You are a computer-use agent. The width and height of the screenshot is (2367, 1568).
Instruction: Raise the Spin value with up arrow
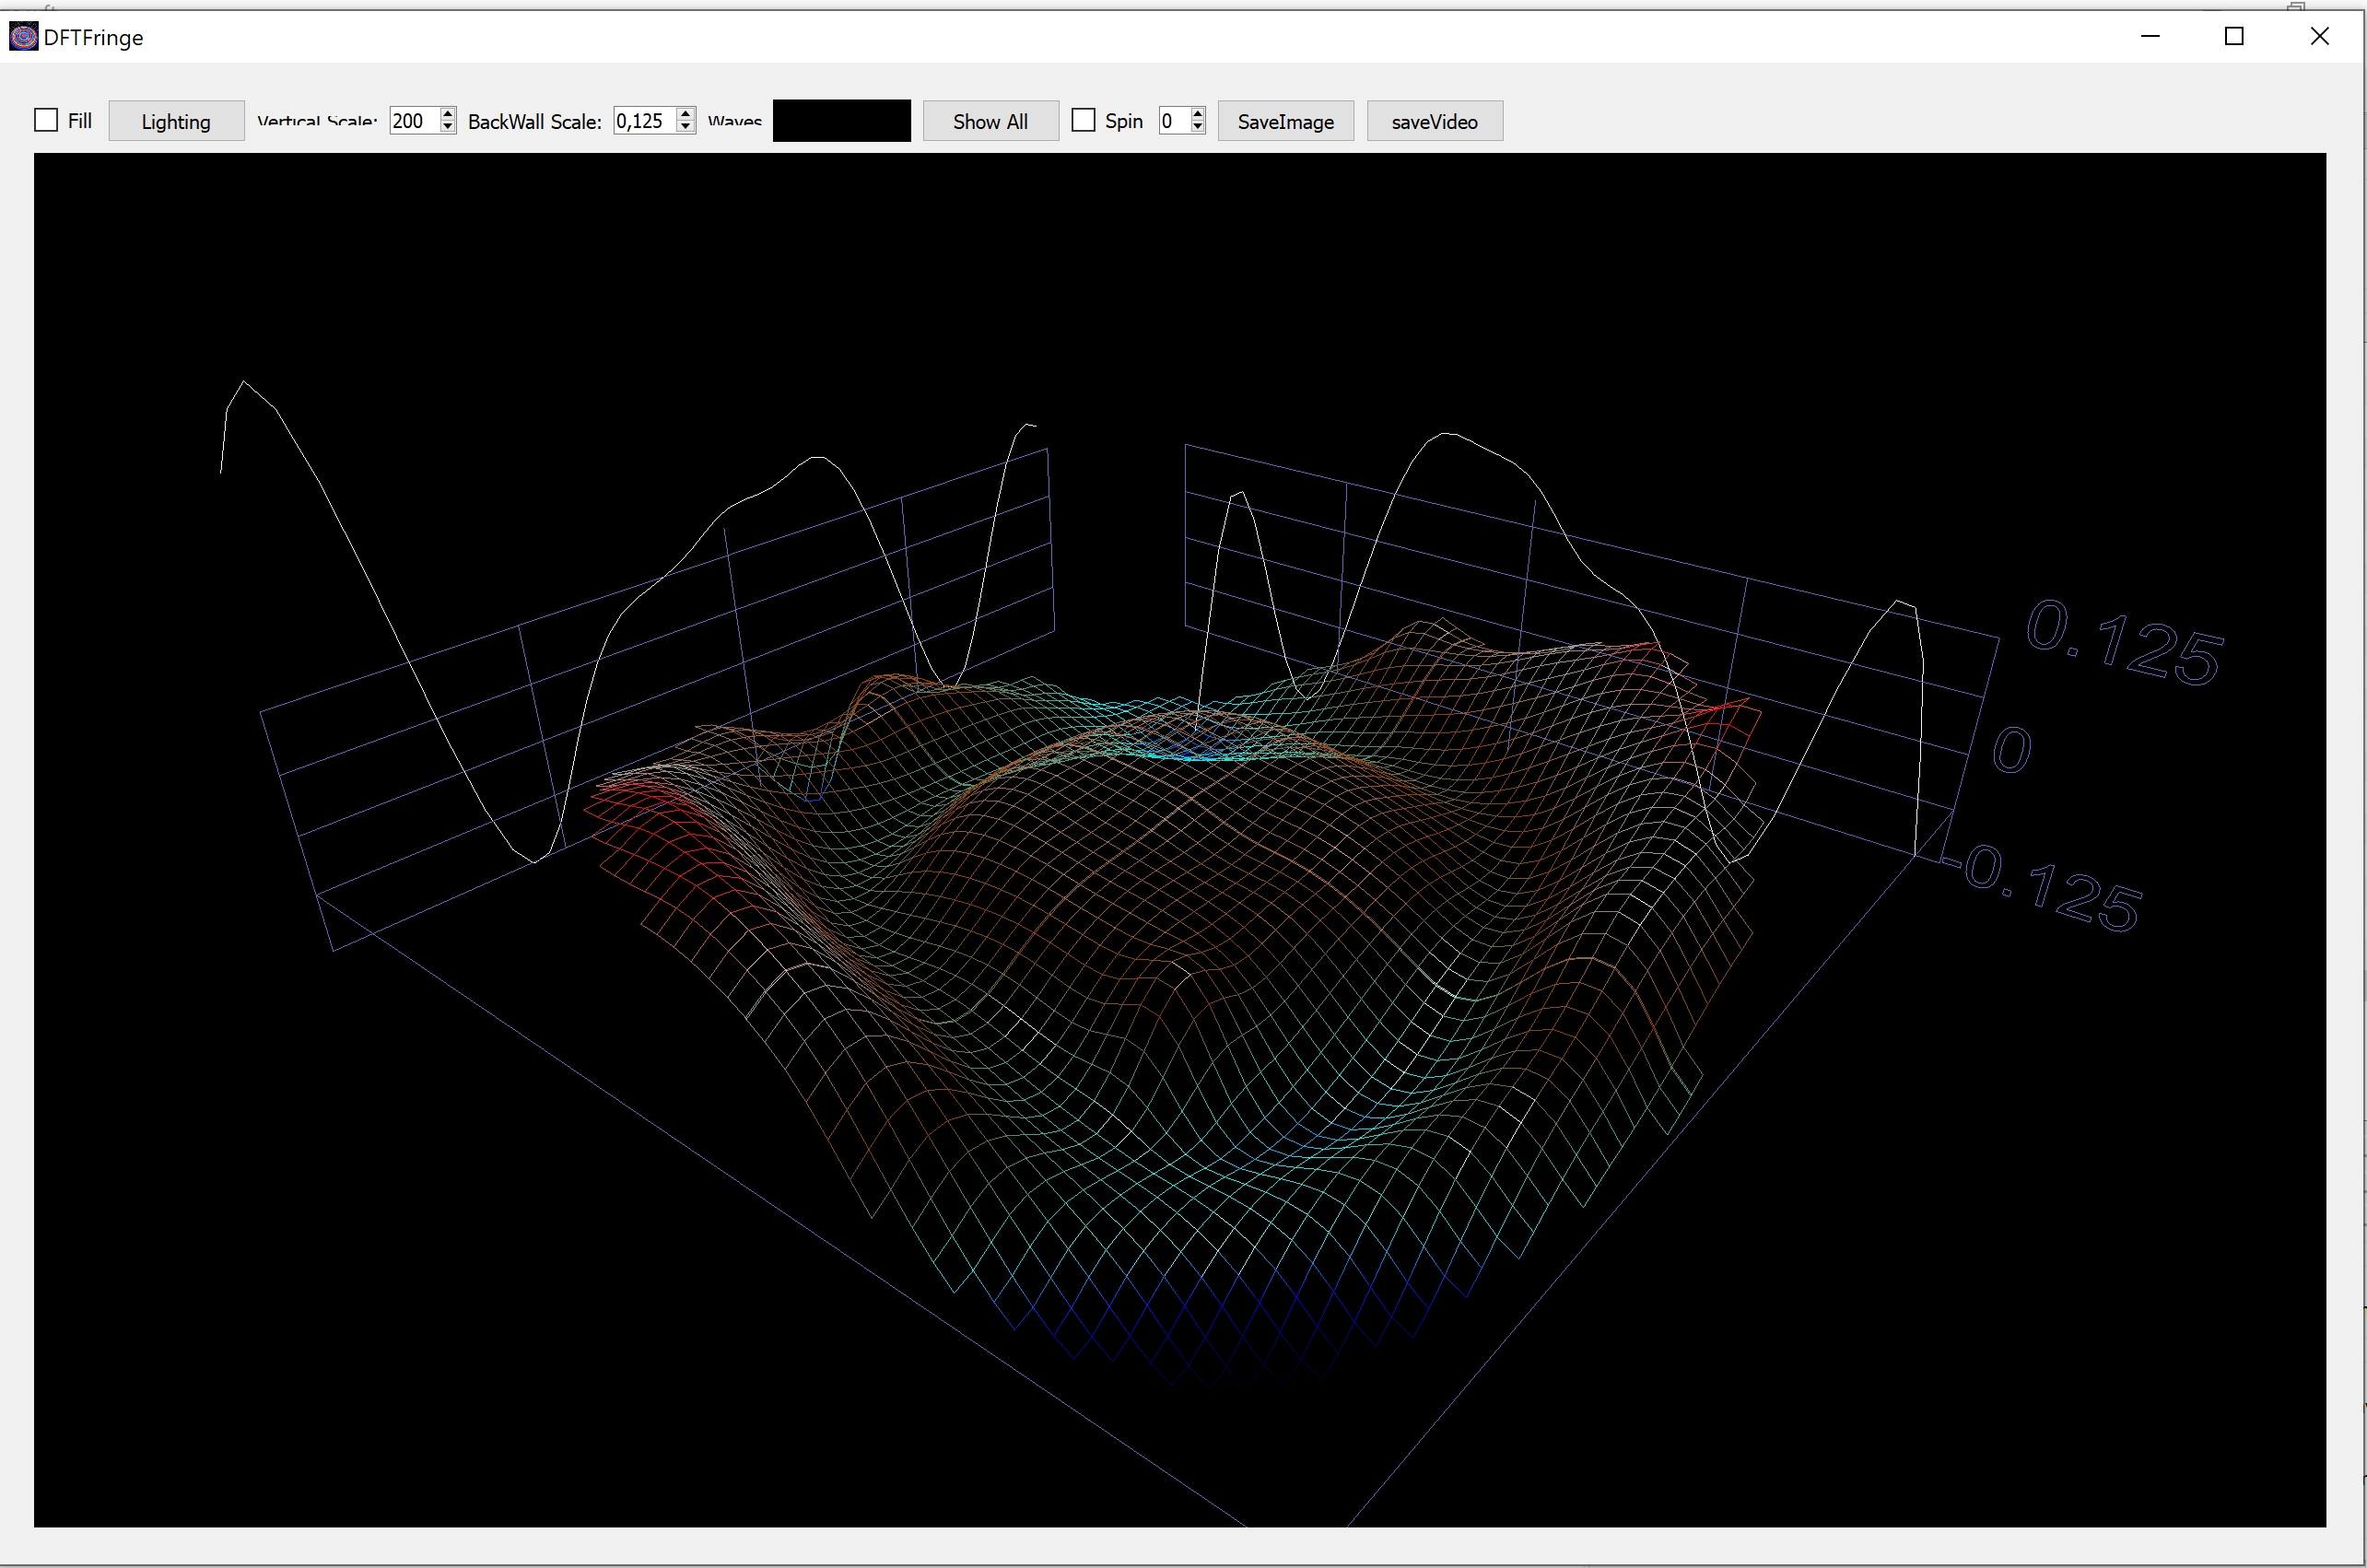(x=1198, y=114)
